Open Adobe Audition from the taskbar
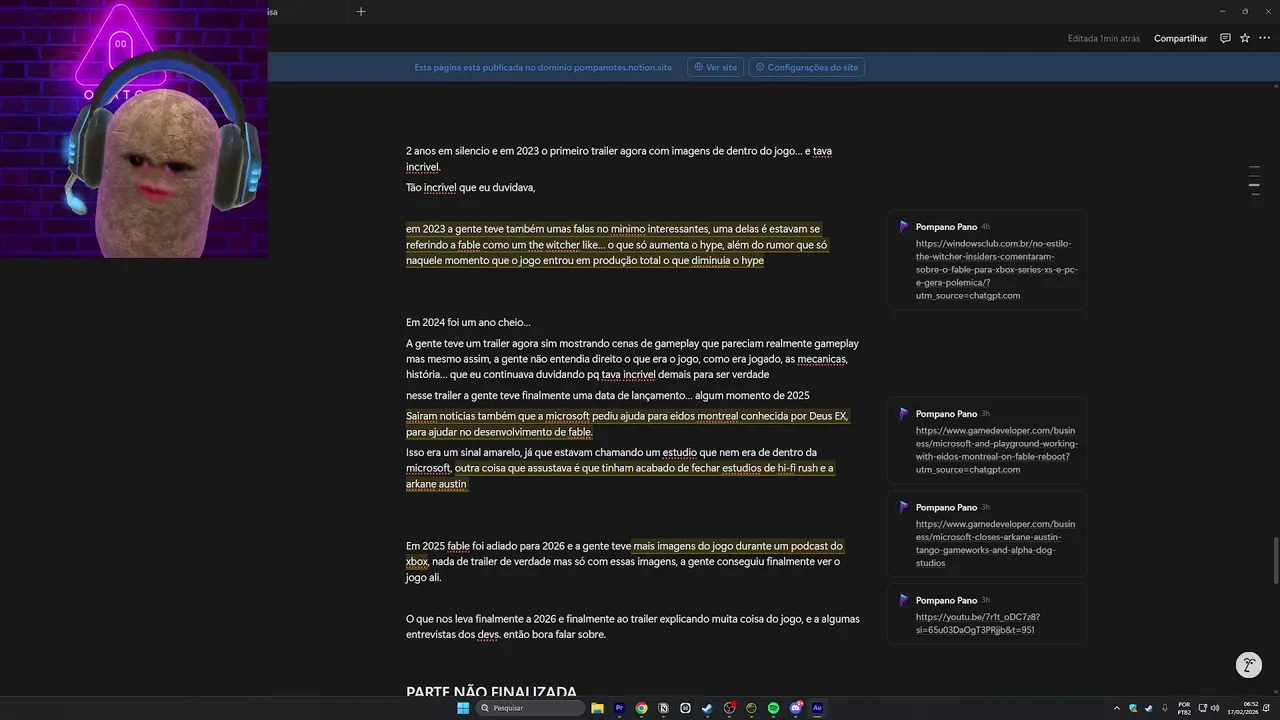The width and height of the screenshot is (1280, 720). (x=817, y=708)
